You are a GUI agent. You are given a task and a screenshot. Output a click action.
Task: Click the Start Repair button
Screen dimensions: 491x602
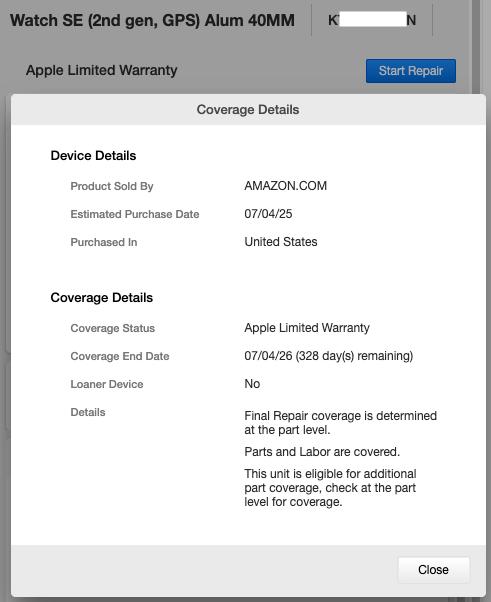(411, 71)
